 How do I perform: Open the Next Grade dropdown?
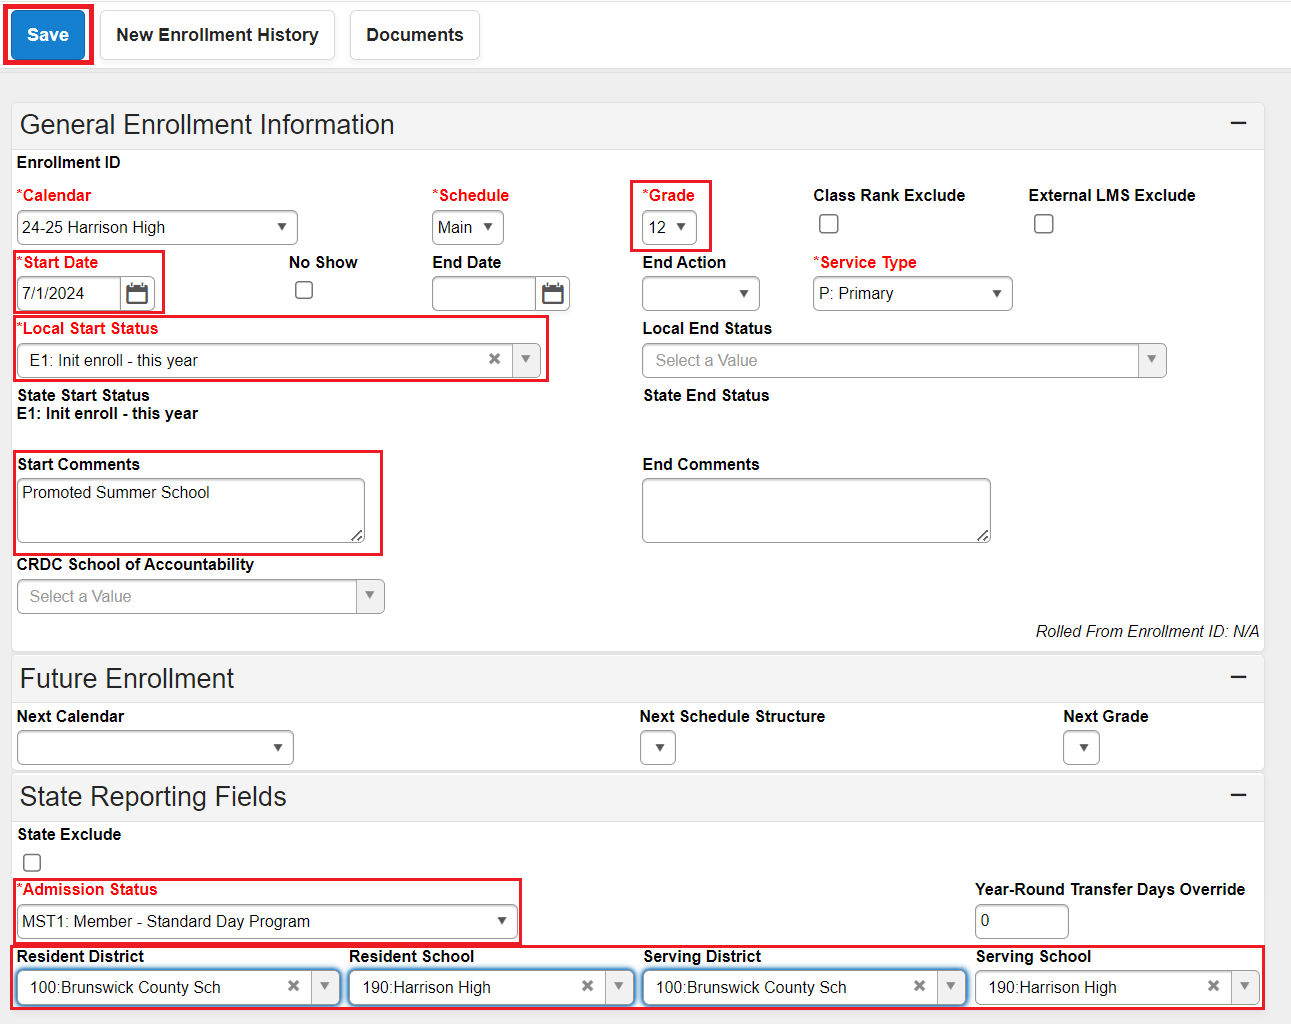tap(1082, 747)
